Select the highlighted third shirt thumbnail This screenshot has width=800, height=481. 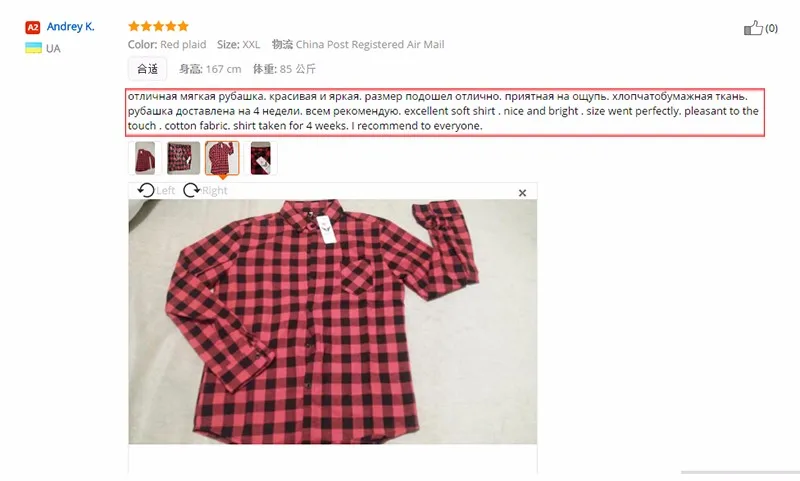[x=222, y=158]
